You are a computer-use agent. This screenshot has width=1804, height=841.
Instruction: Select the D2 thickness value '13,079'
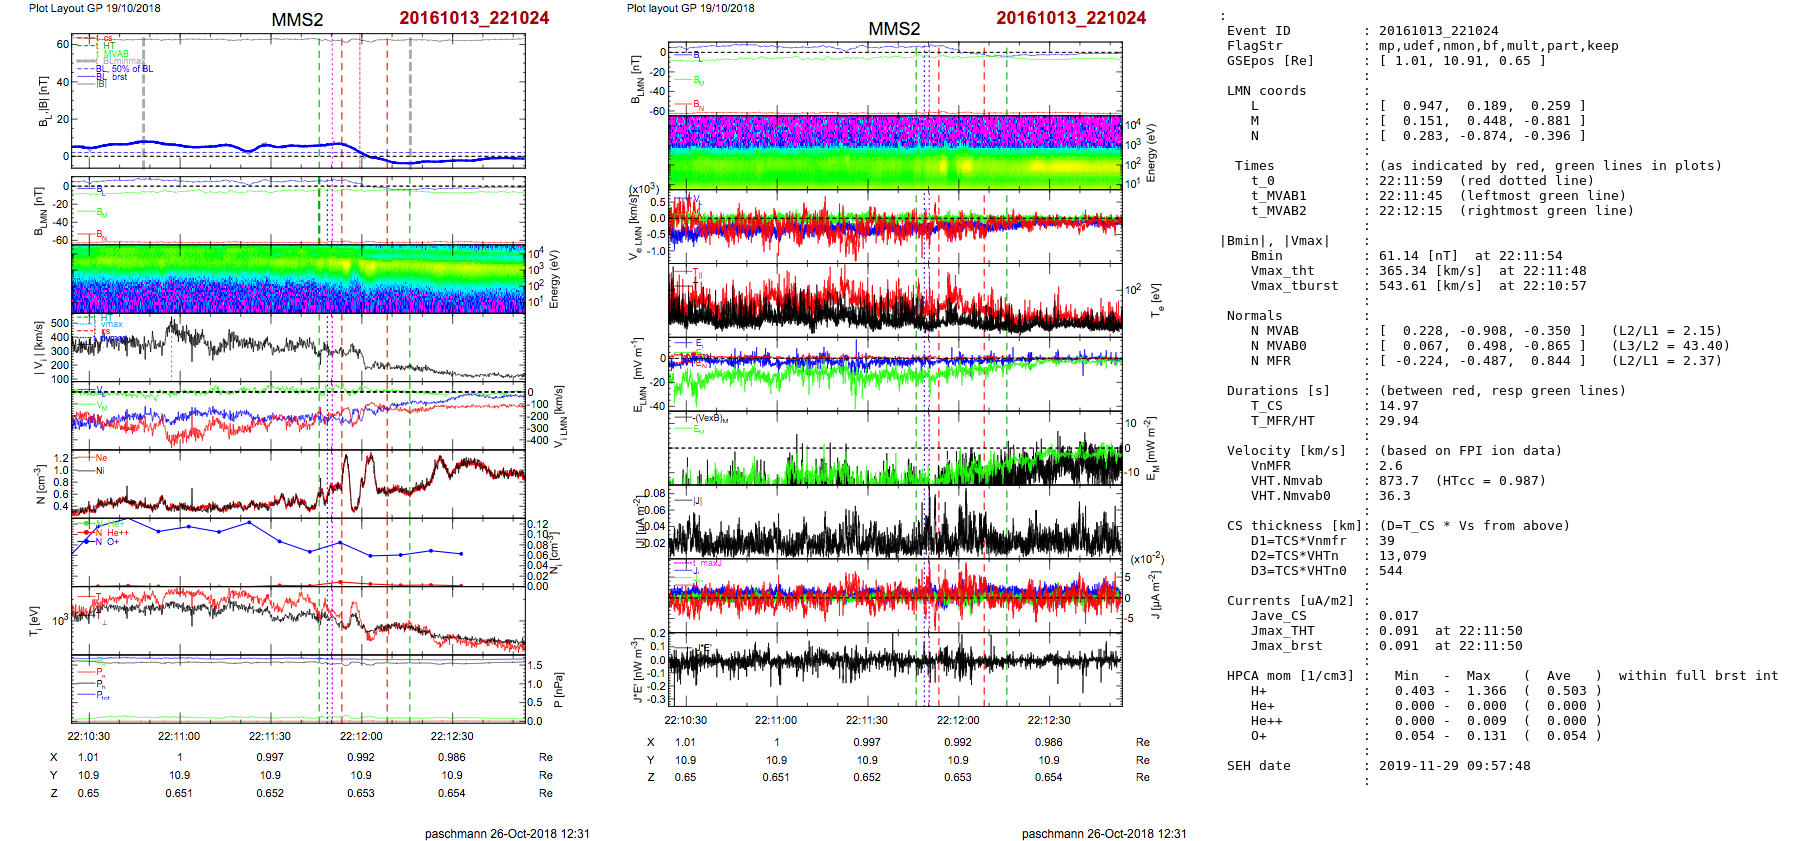pyautogui.click(x=1402, y=556)
